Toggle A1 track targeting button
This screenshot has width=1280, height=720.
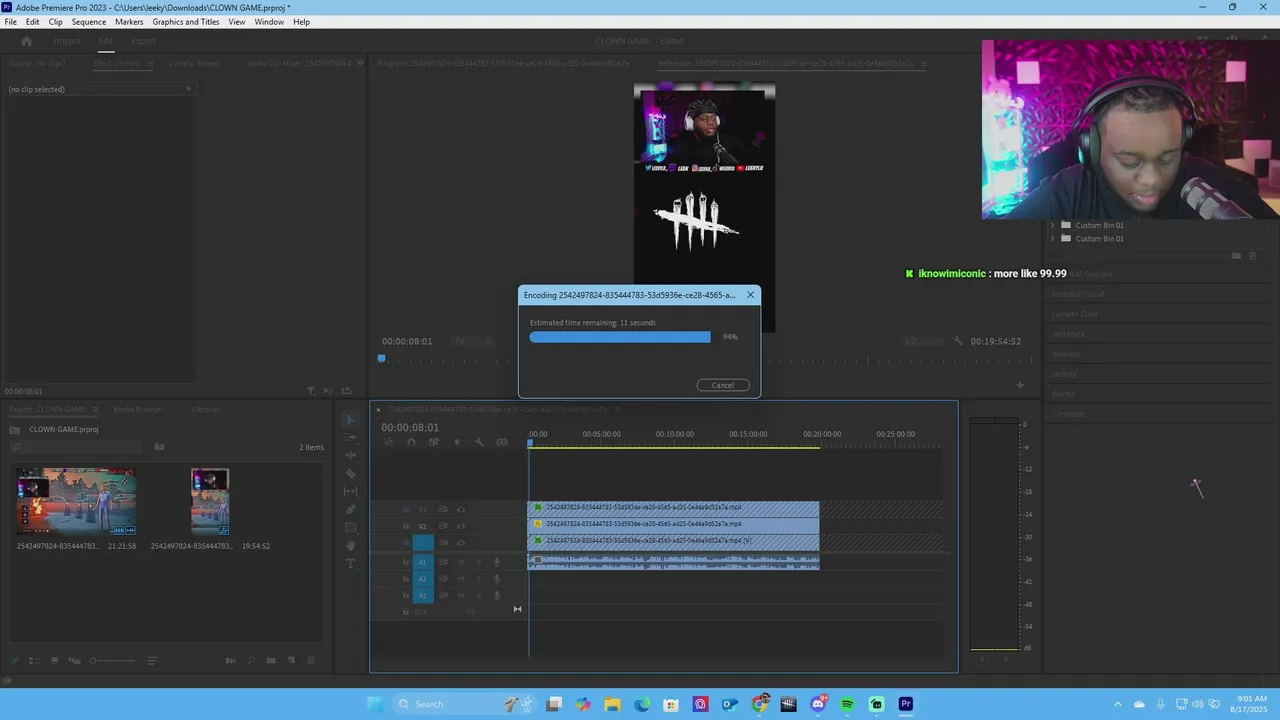(422, 562)
